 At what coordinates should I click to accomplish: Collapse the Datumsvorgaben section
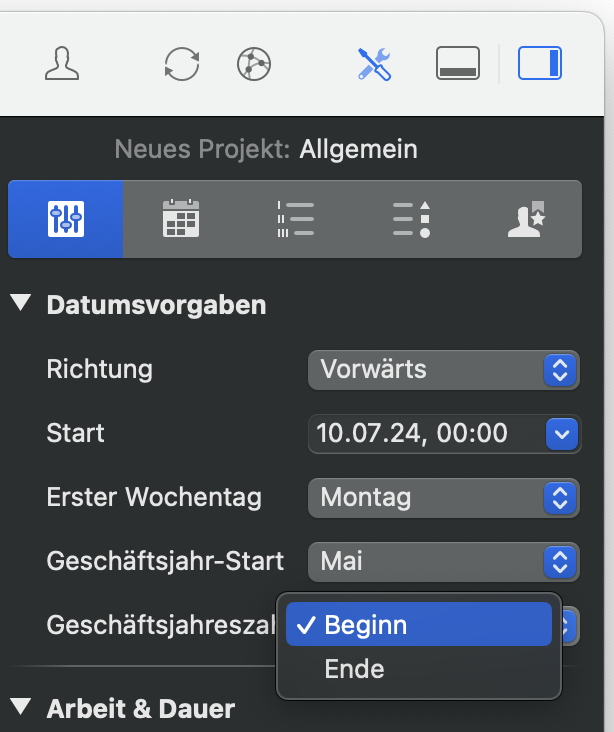point(21,304)
